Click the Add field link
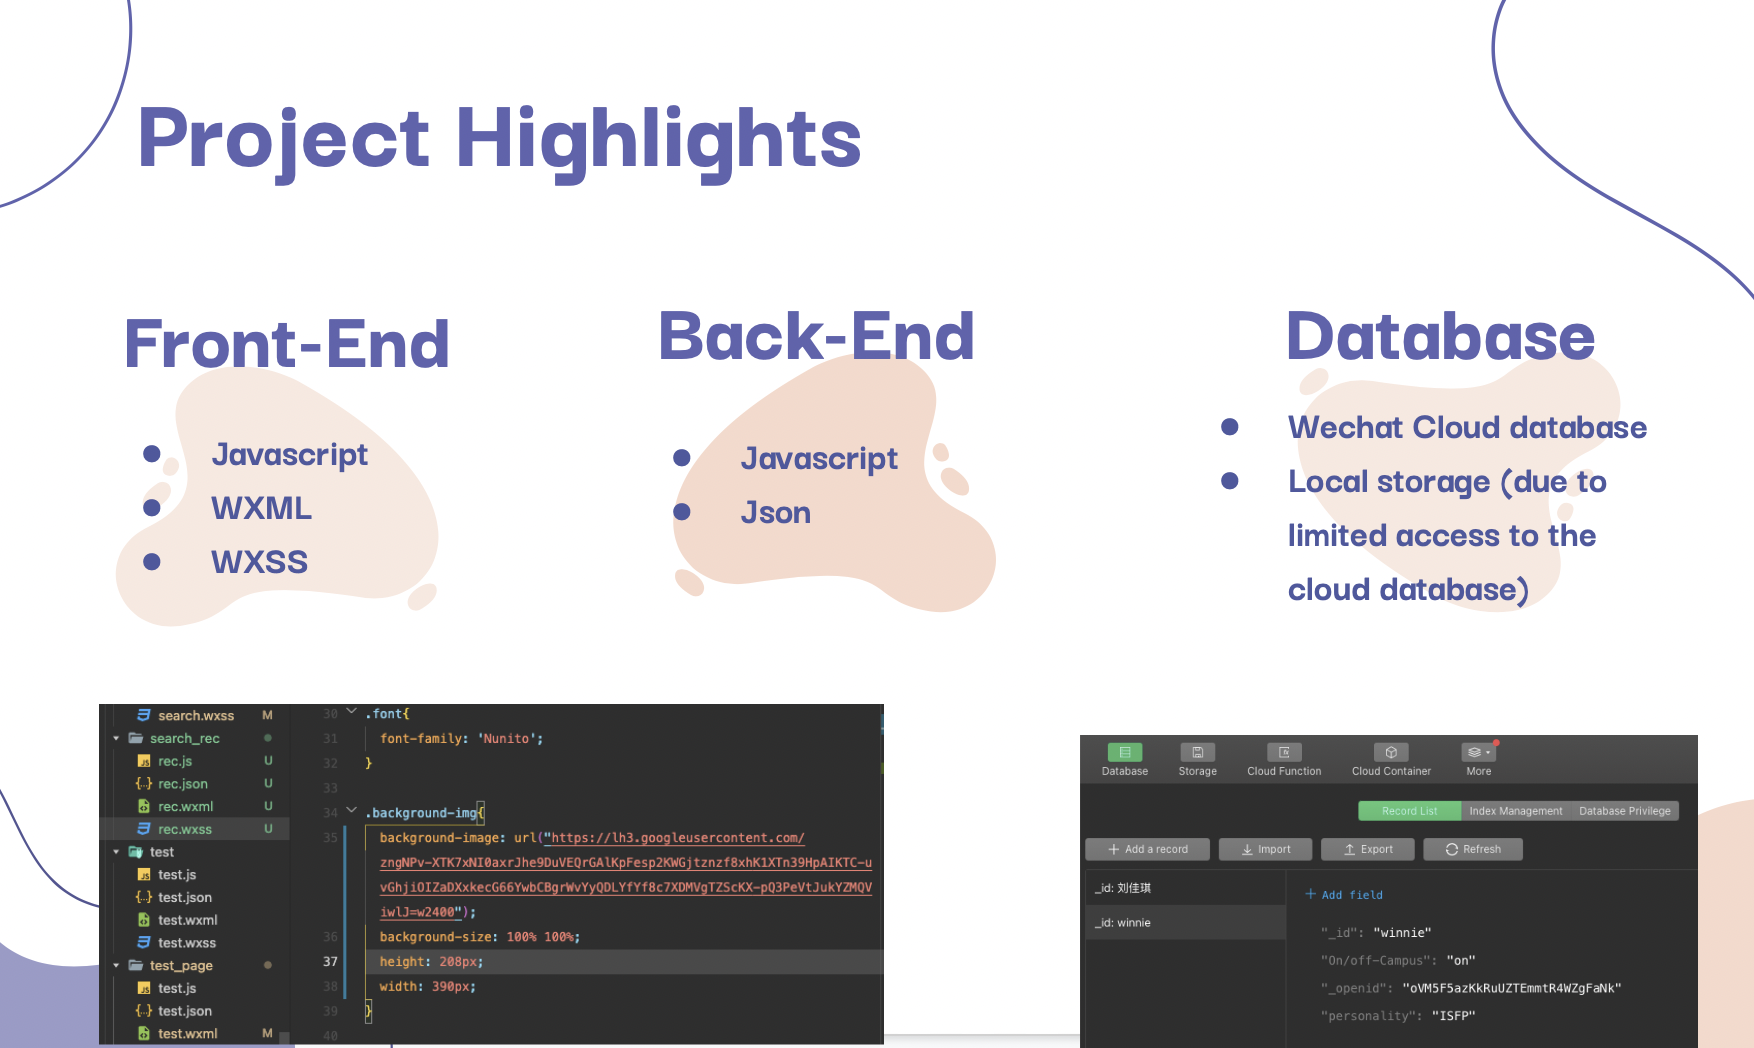This screenshot has height=1048, width=1754. 1344,895
